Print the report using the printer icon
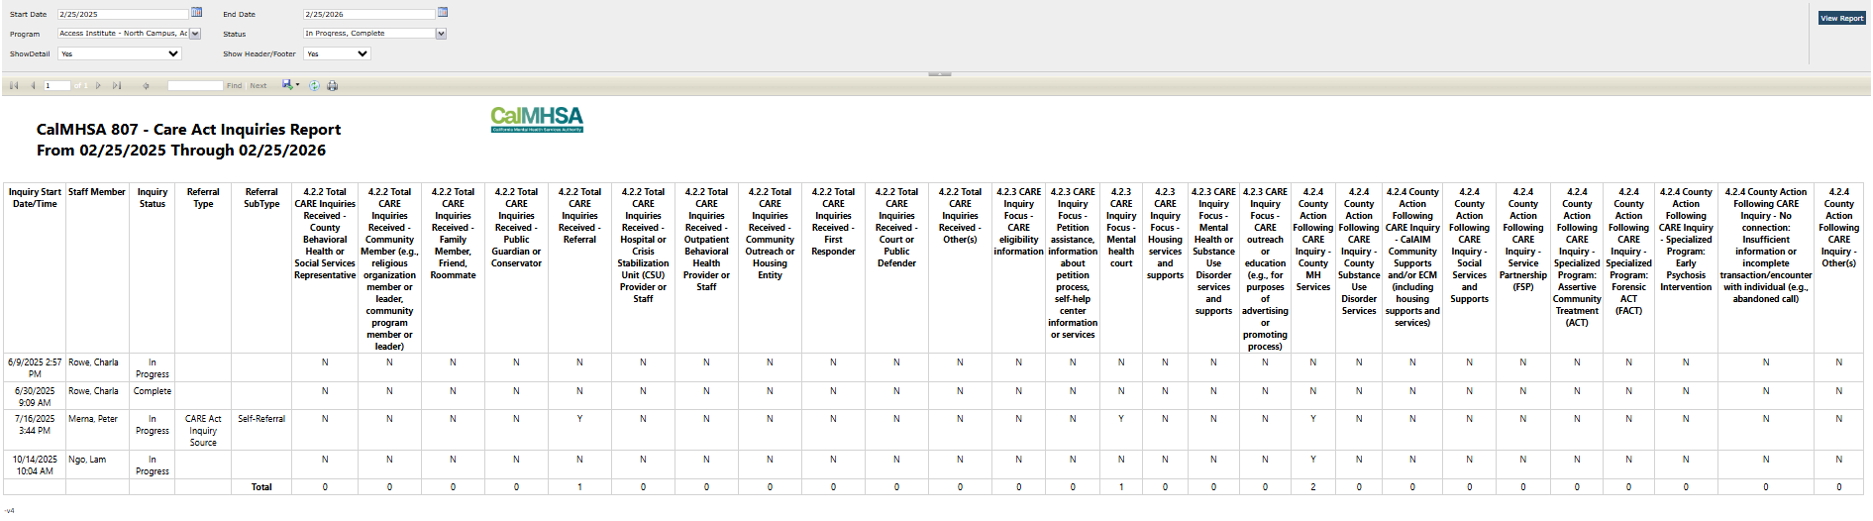Screen dimensions: 1873x521 click(x=333, y=86)
